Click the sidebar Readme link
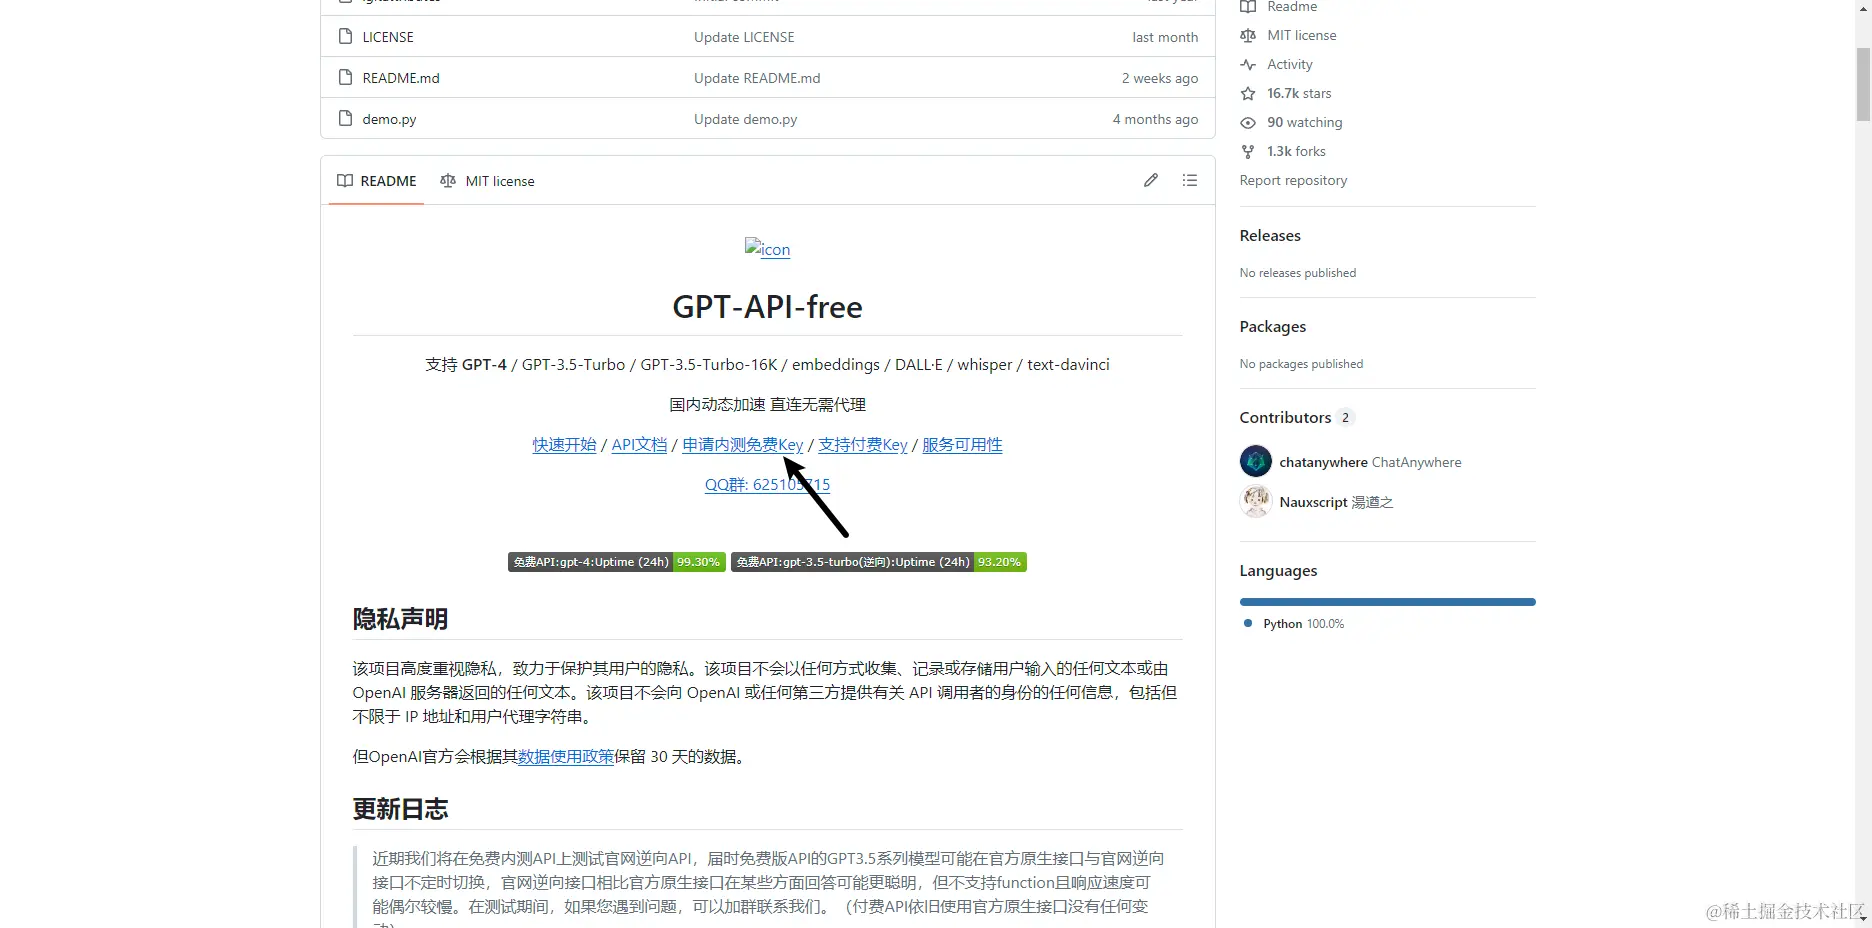1872x928 pixels. (1292, 7)
